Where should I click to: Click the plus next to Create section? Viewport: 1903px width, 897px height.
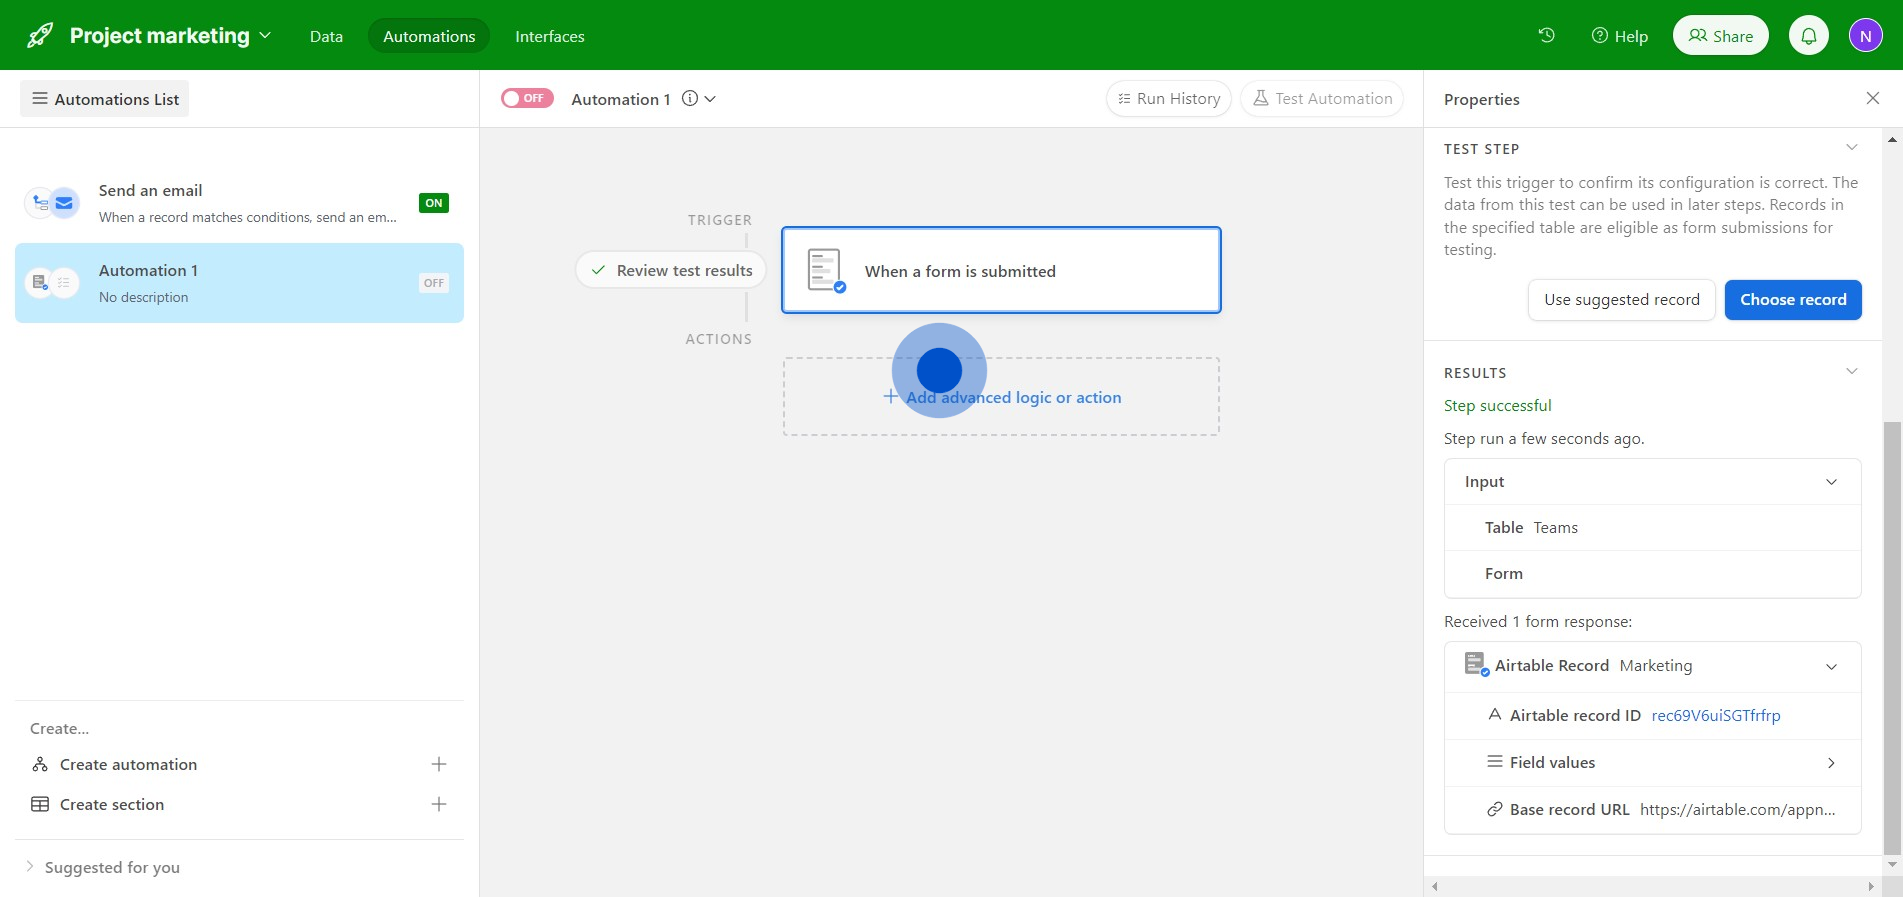438,804
